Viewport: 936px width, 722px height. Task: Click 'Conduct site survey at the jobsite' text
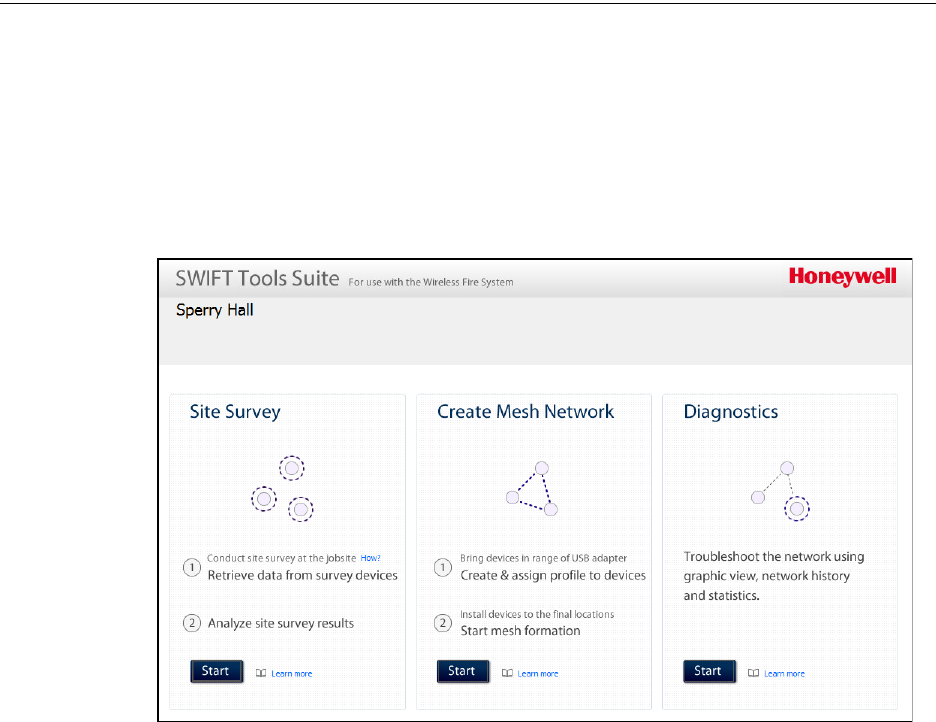[x=281, y=559]
